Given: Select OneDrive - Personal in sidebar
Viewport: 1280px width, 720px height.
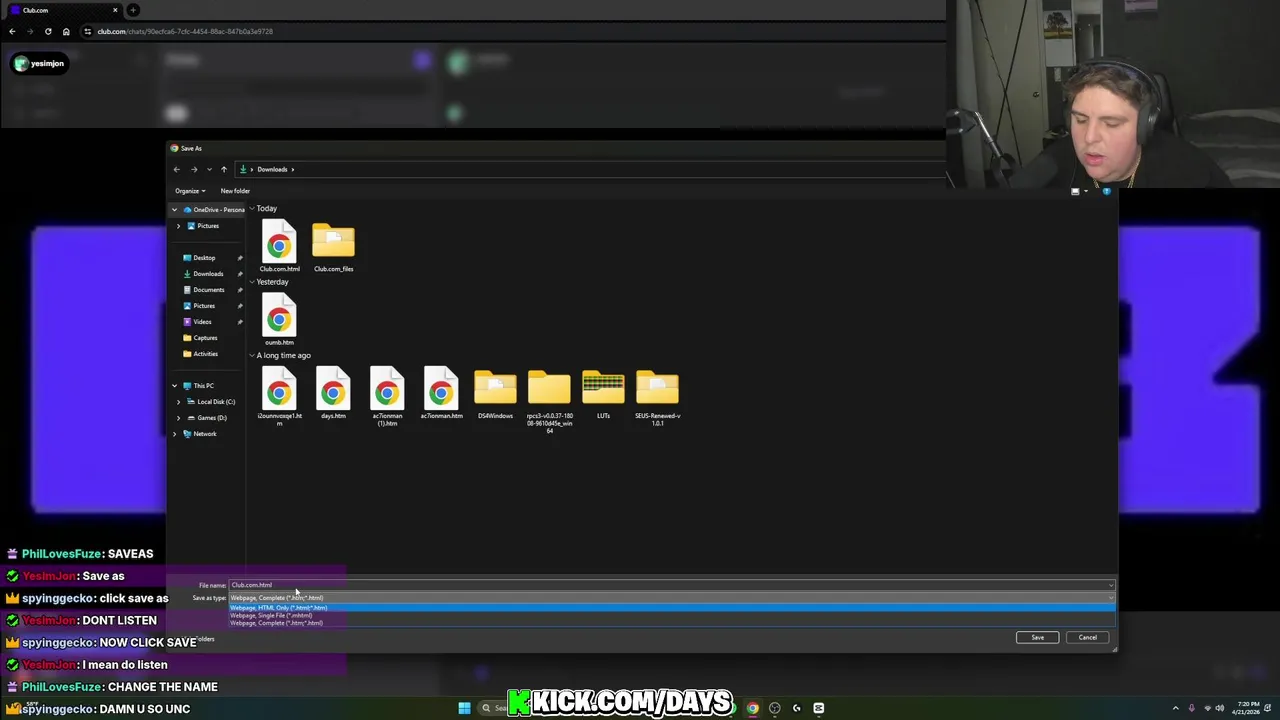Looking at the screenshot, I should [213, 210].
